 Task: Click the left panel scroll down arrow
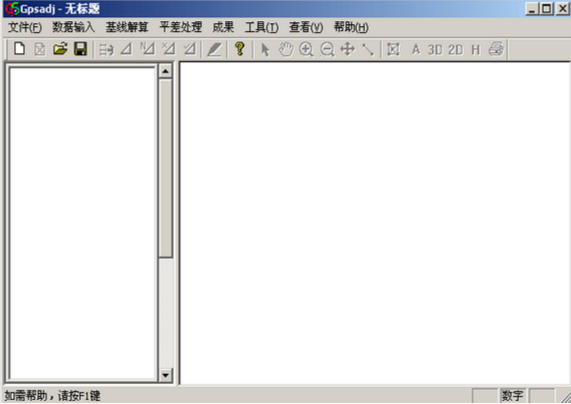coord(166,375)
